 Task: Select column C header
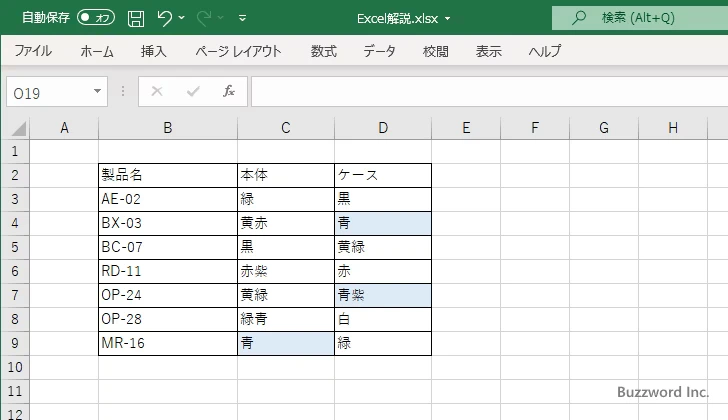[x=286, y=128]
